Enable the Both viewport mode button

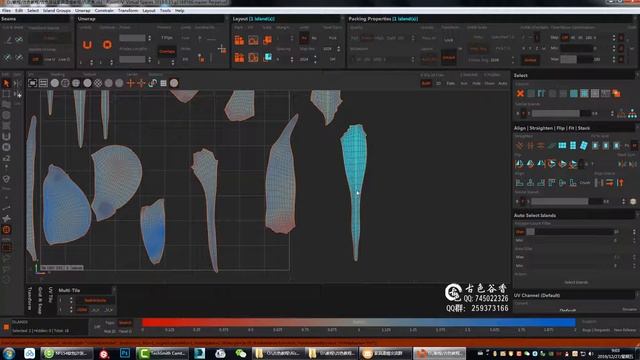[x=426, y=83]
